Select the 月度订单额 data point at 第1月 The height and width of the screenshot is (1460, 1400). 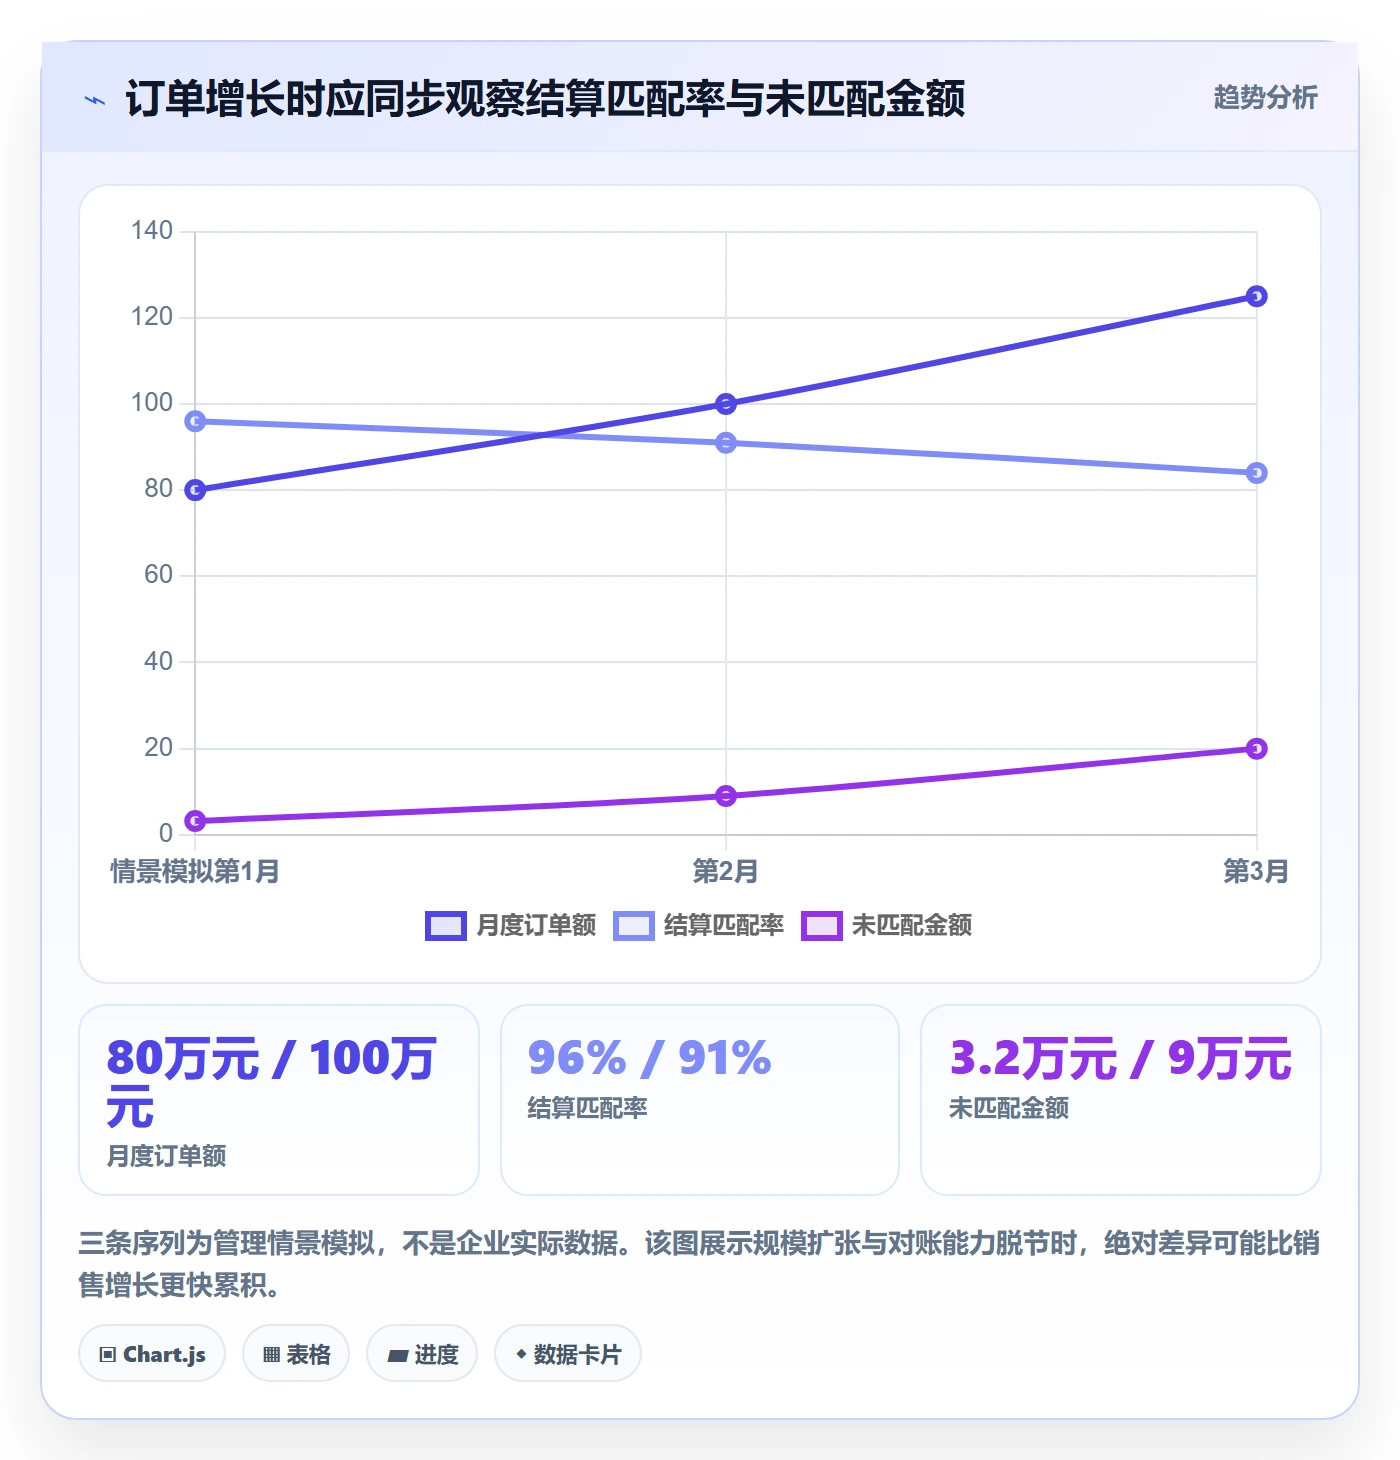pos(196,490)
